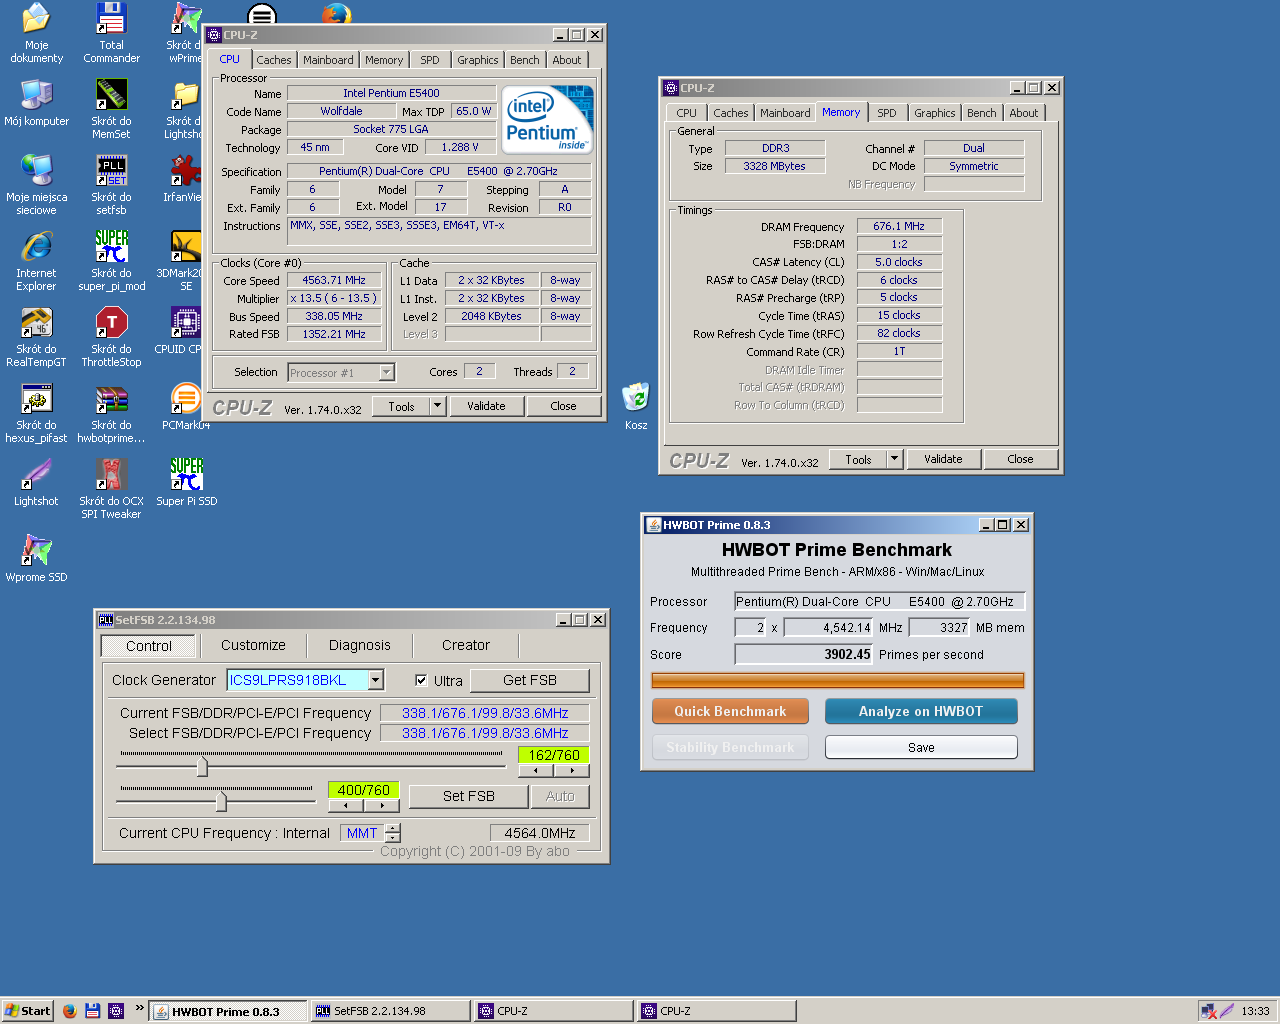Click Set FSB button
1280x1024 pixels.
[x=469, y=796]
